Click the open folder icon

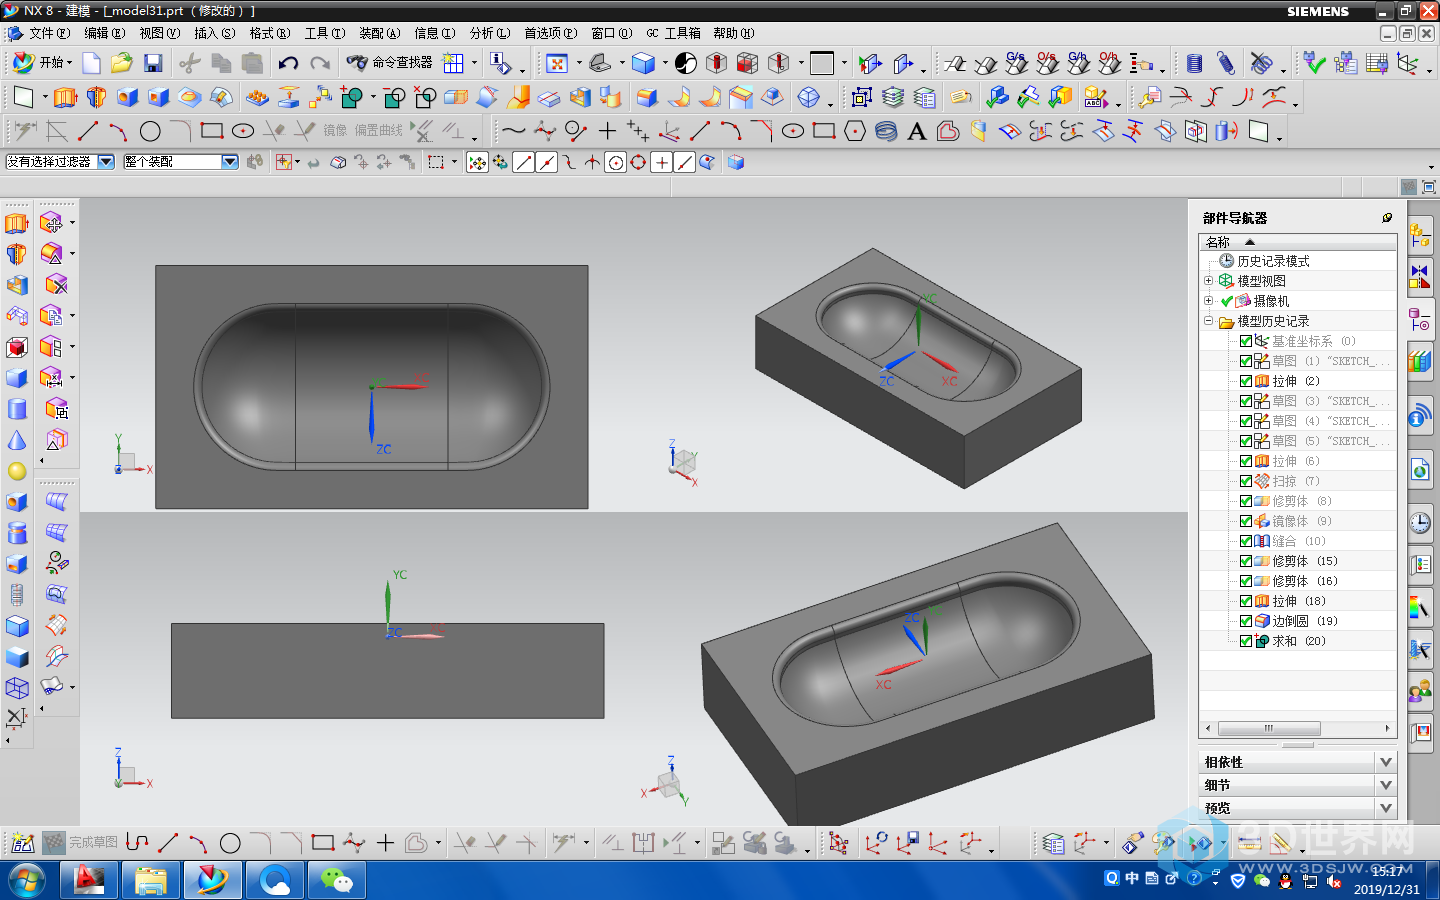(x=122, y=63)
